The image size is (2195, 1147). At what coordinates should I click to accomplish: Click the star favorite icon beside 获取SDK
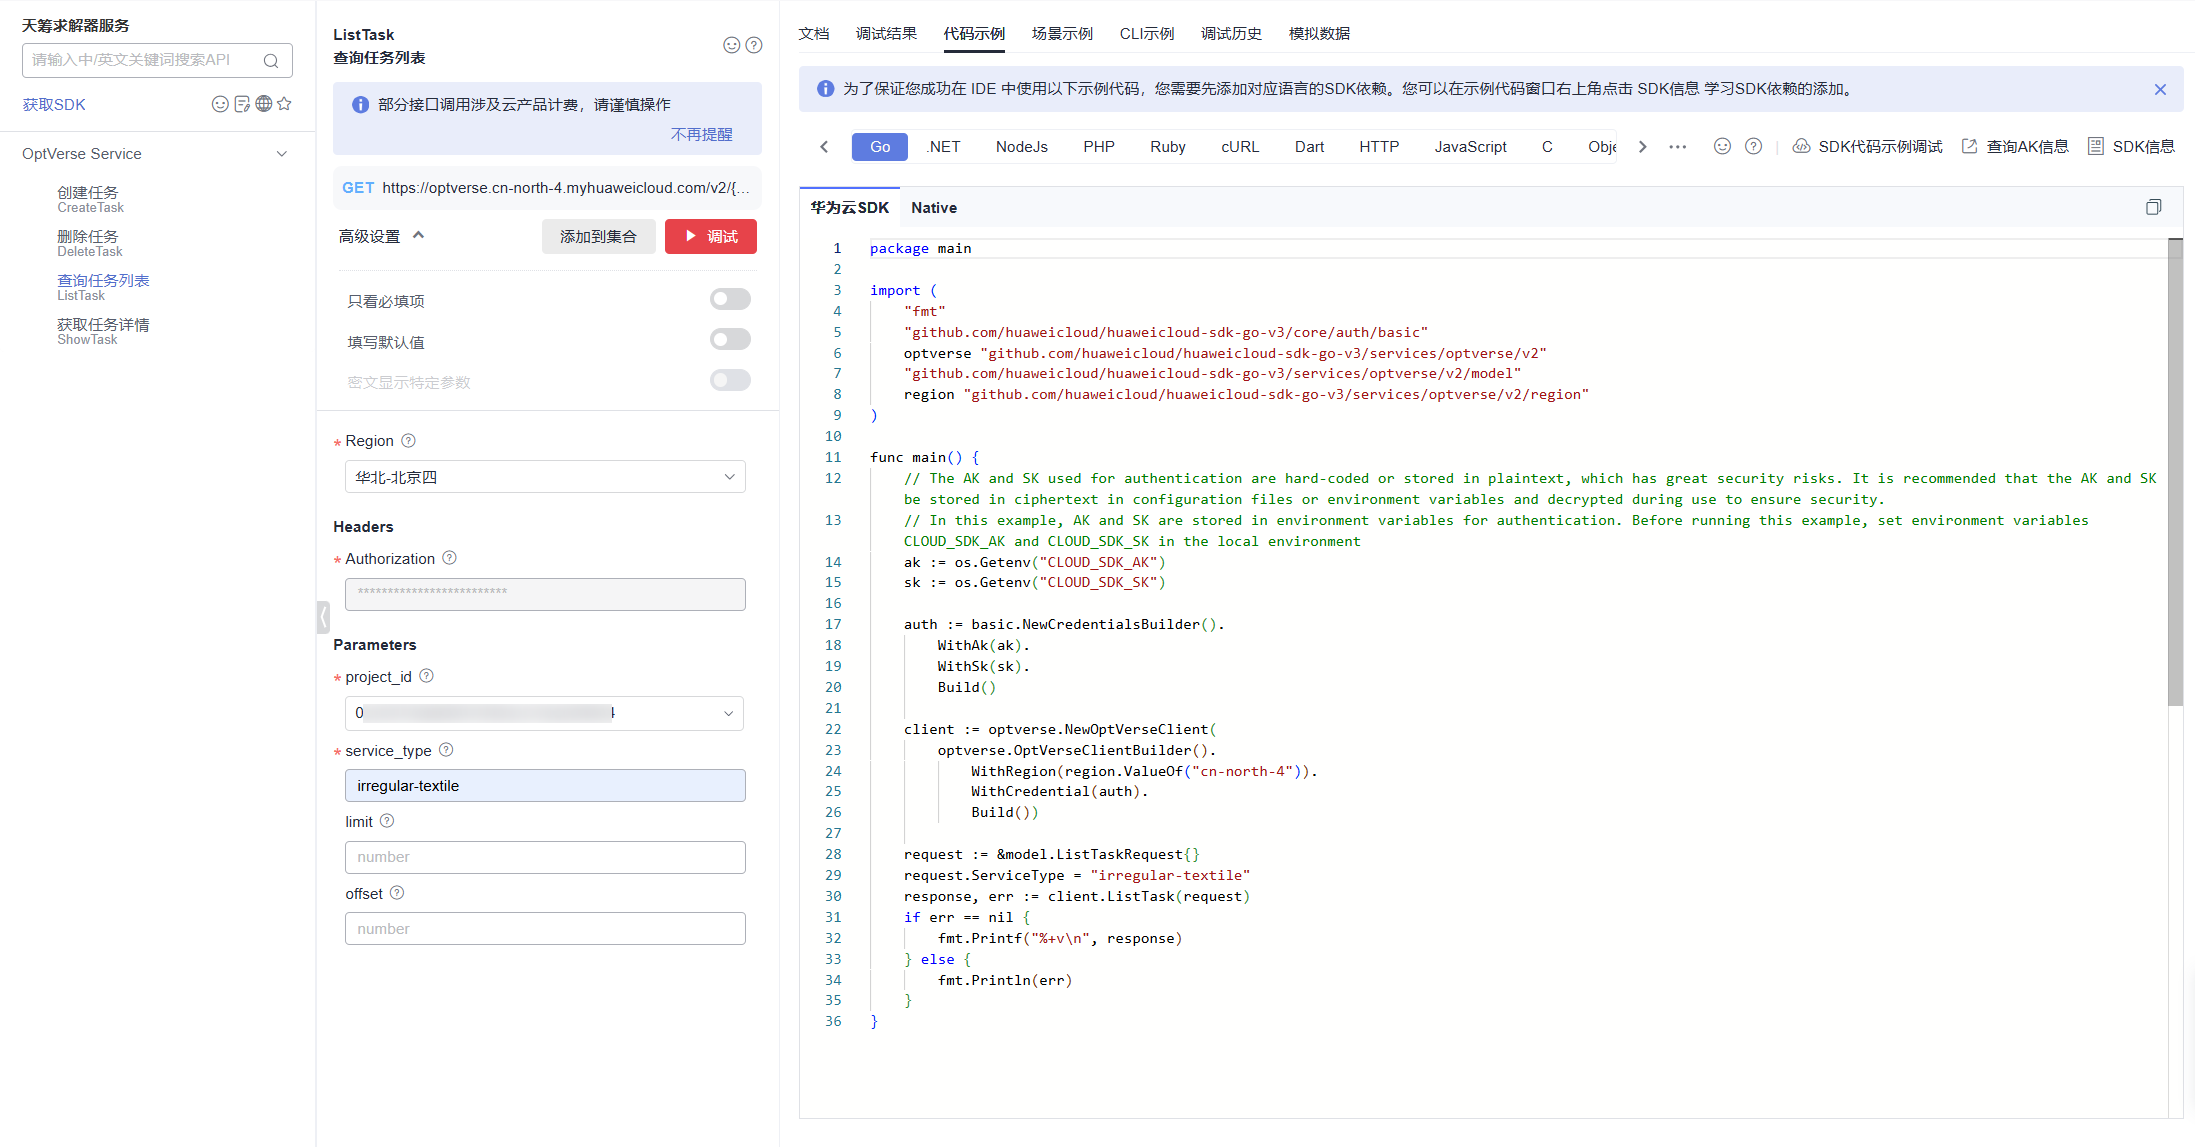[x=284, y=104]
